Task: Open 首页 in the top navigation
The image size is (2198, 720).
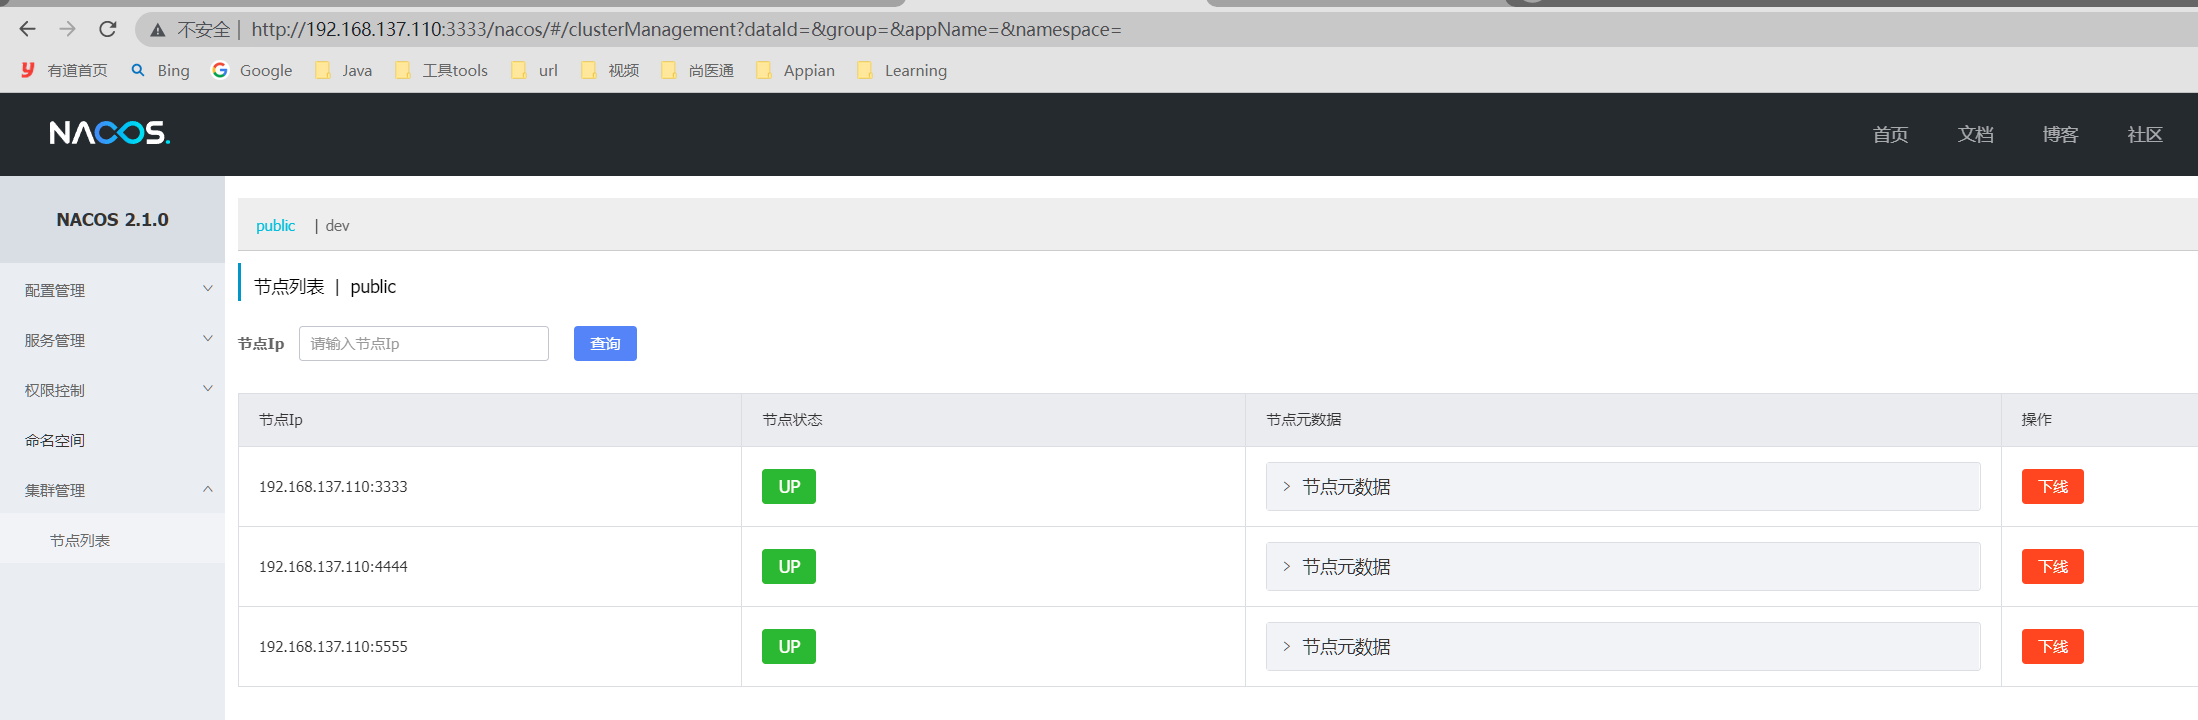Action: 1890,134
